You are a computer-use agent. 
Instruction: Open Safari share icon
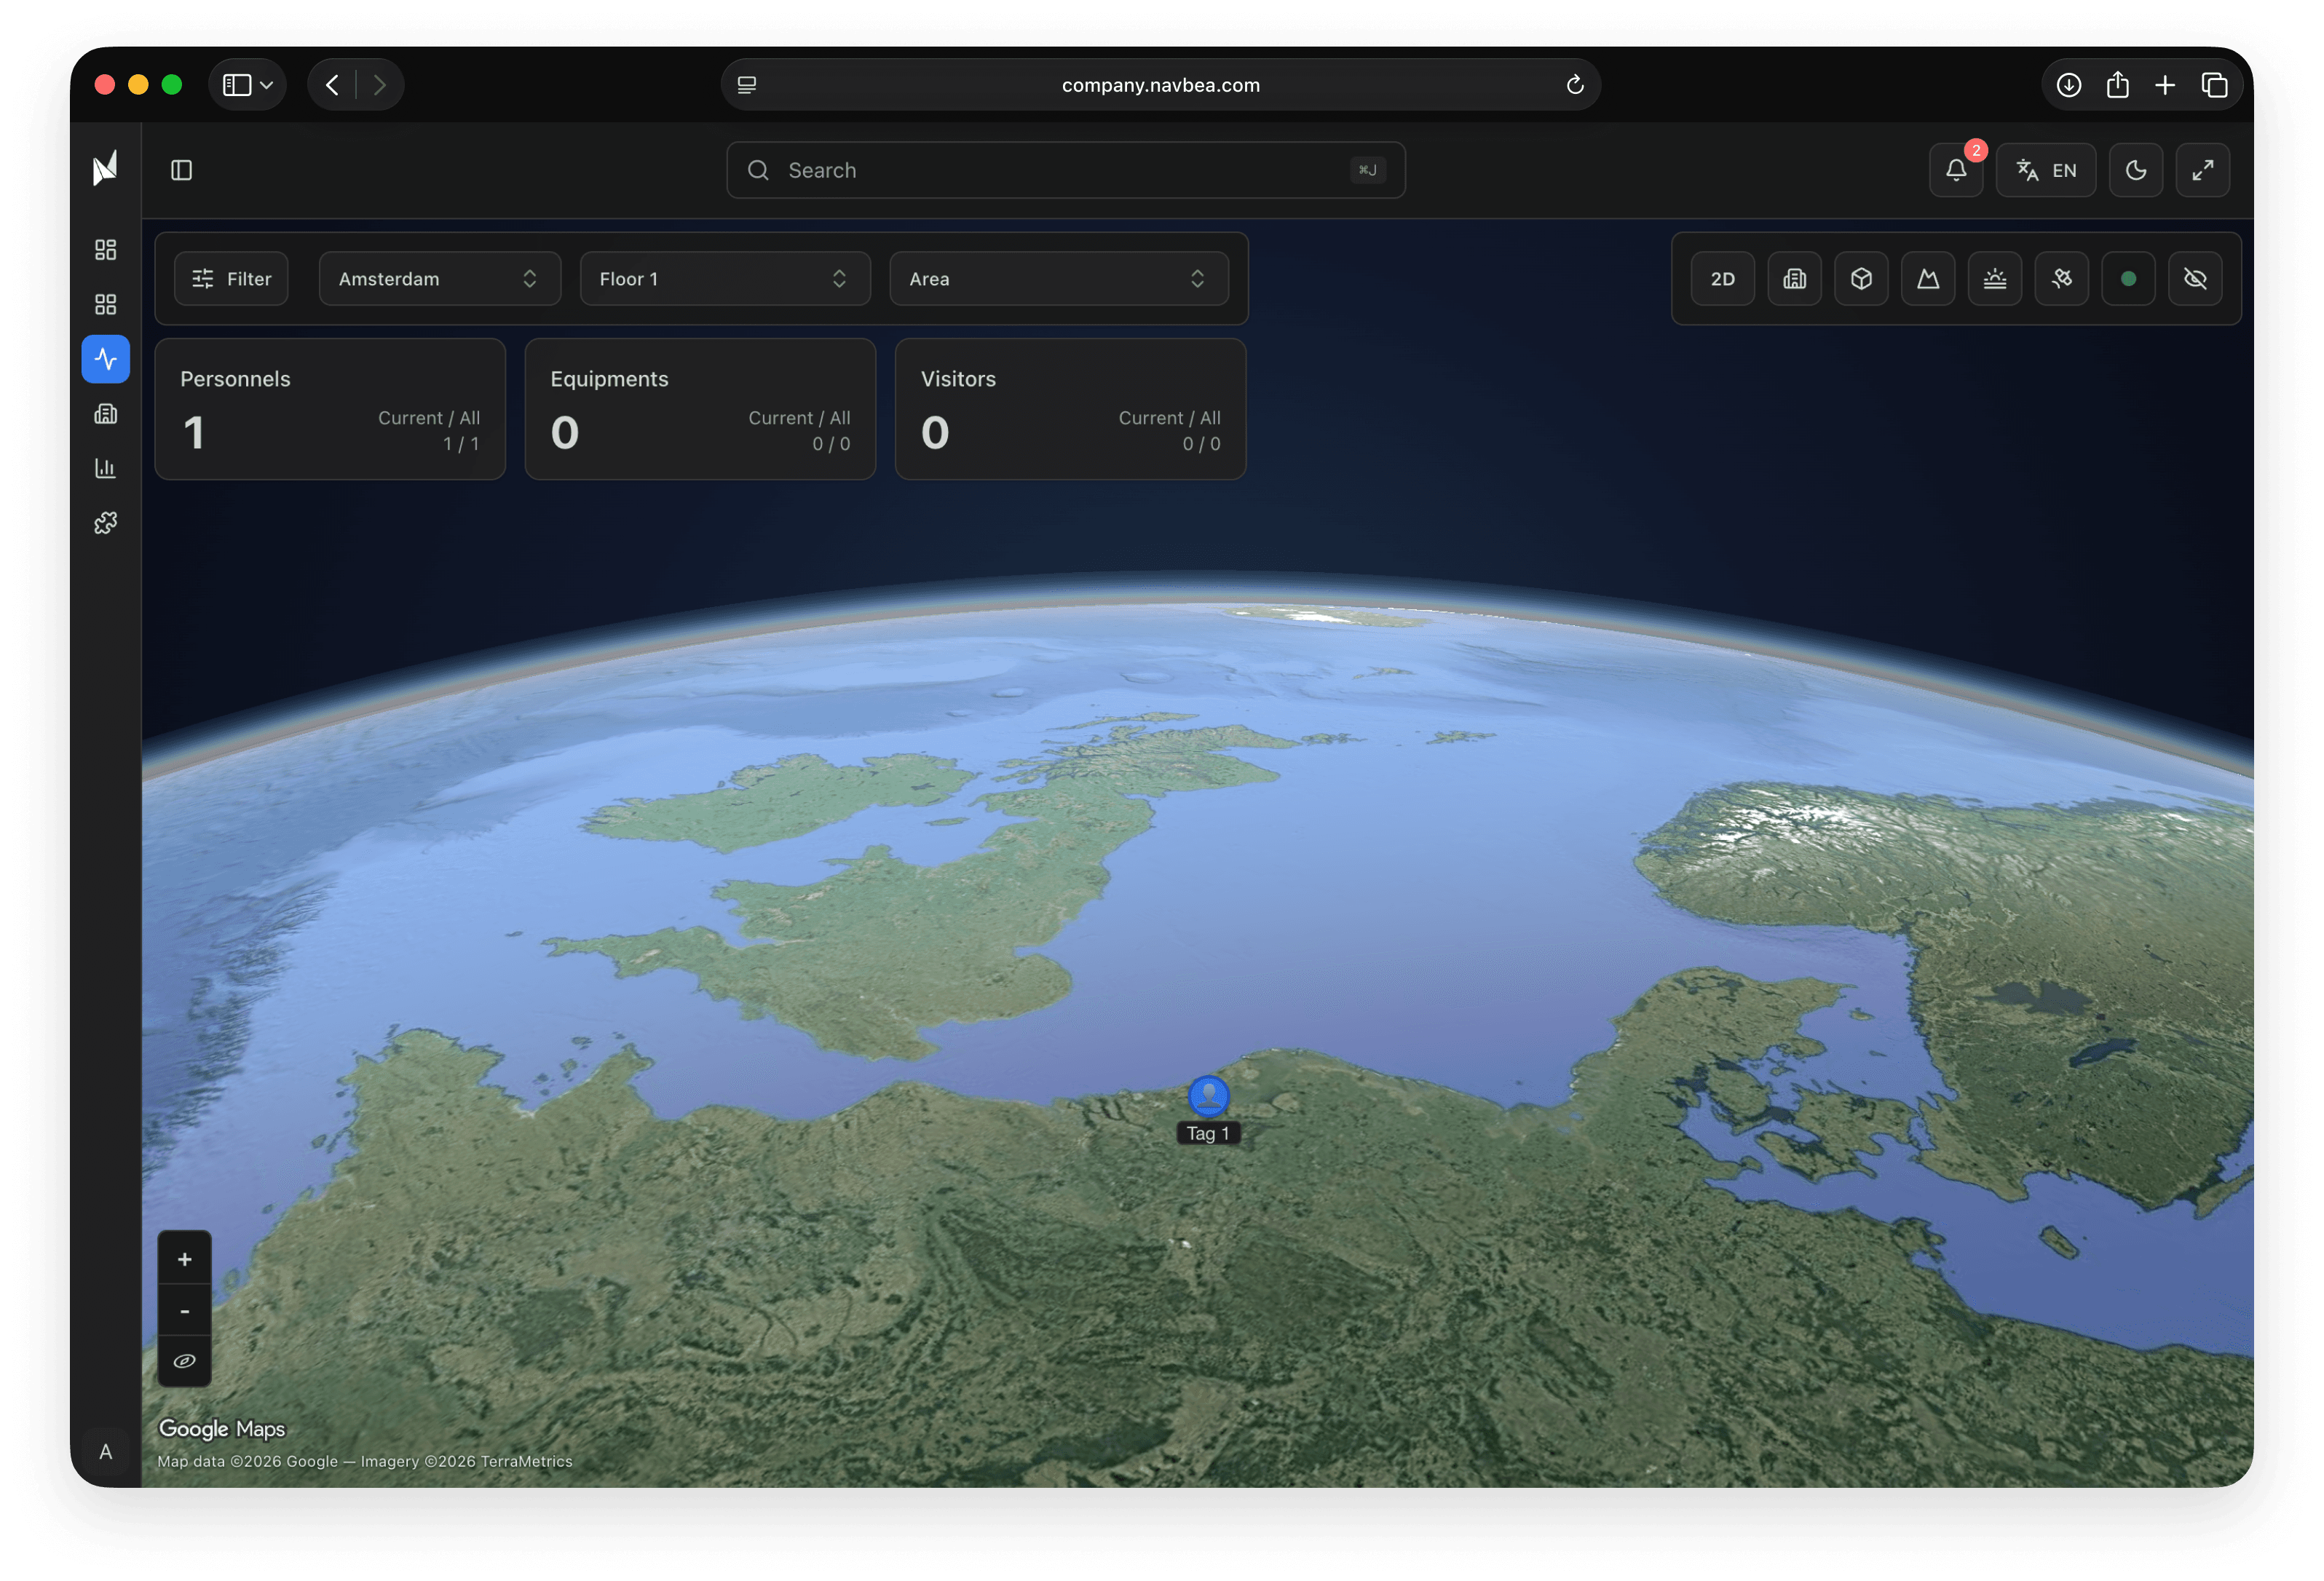click(x=2117, y=85)
